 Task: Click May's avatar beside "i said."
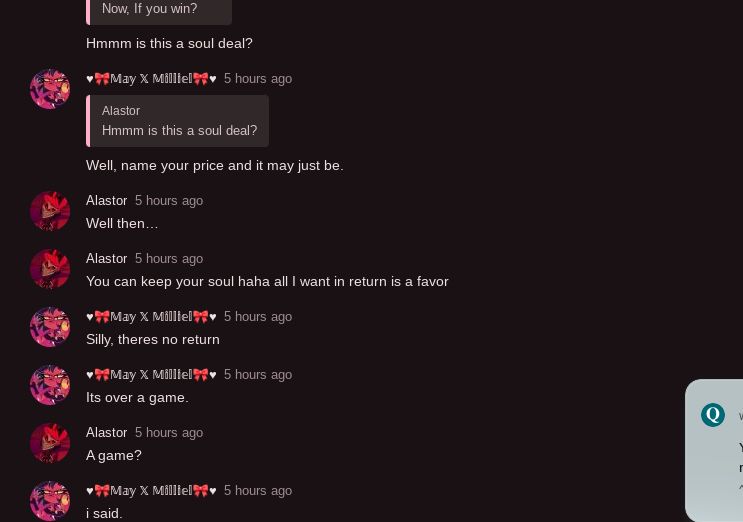(50, 501)
